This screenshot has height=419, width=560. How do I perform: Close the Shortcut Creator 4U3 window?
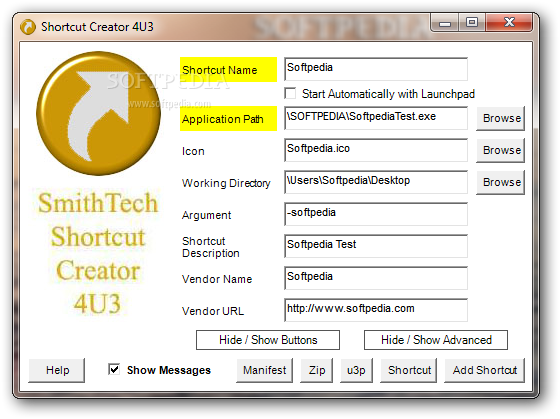(x=509, y=23)
